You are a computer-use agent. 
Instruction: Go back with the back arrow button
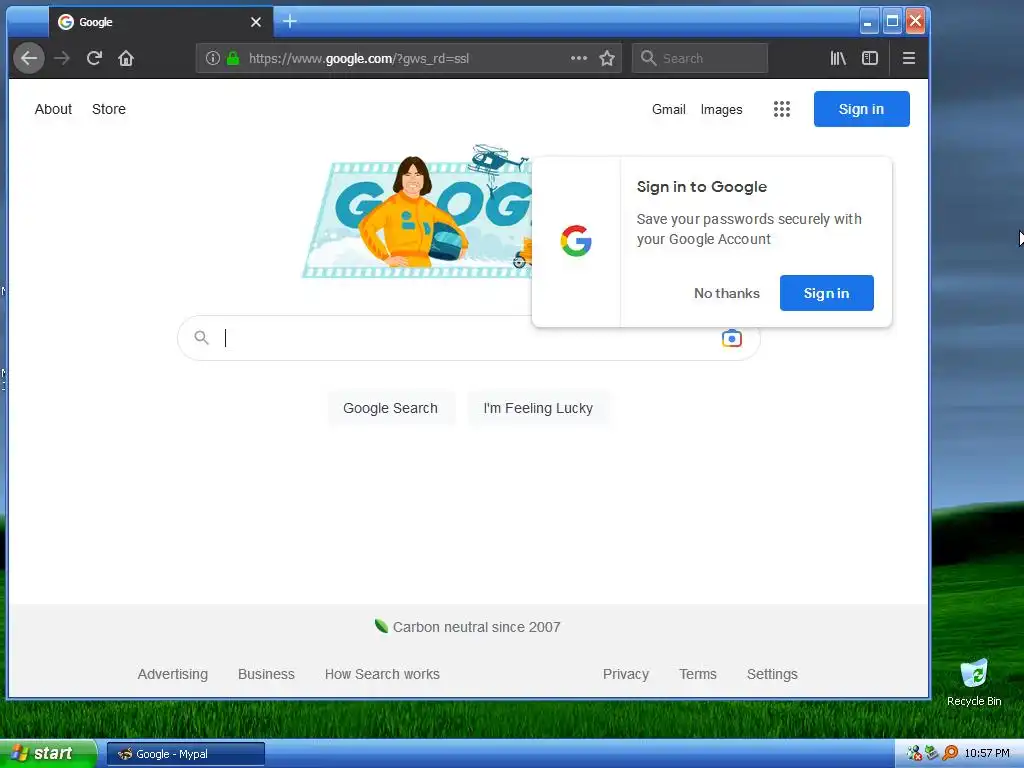coord(29,58)
